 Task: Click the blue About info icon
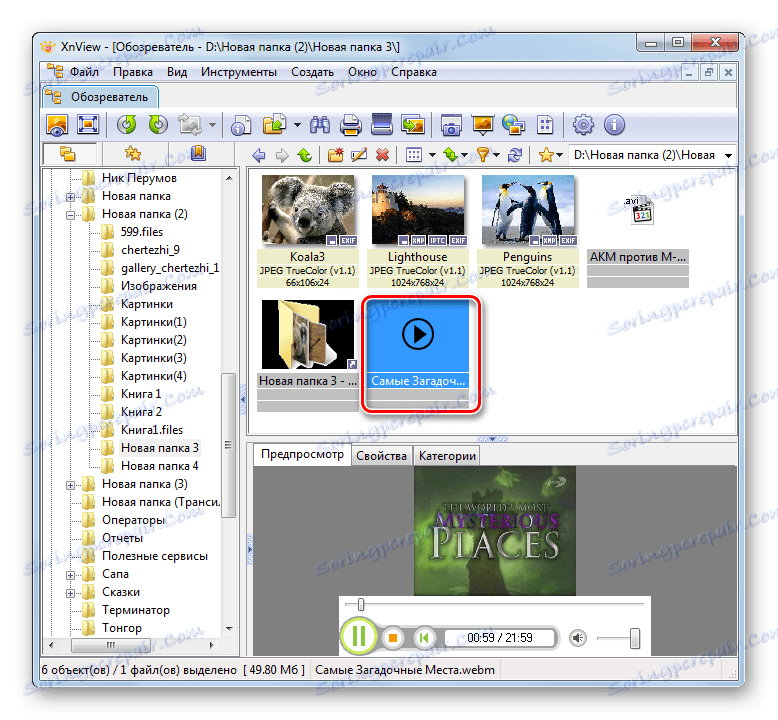coord(614,125)
